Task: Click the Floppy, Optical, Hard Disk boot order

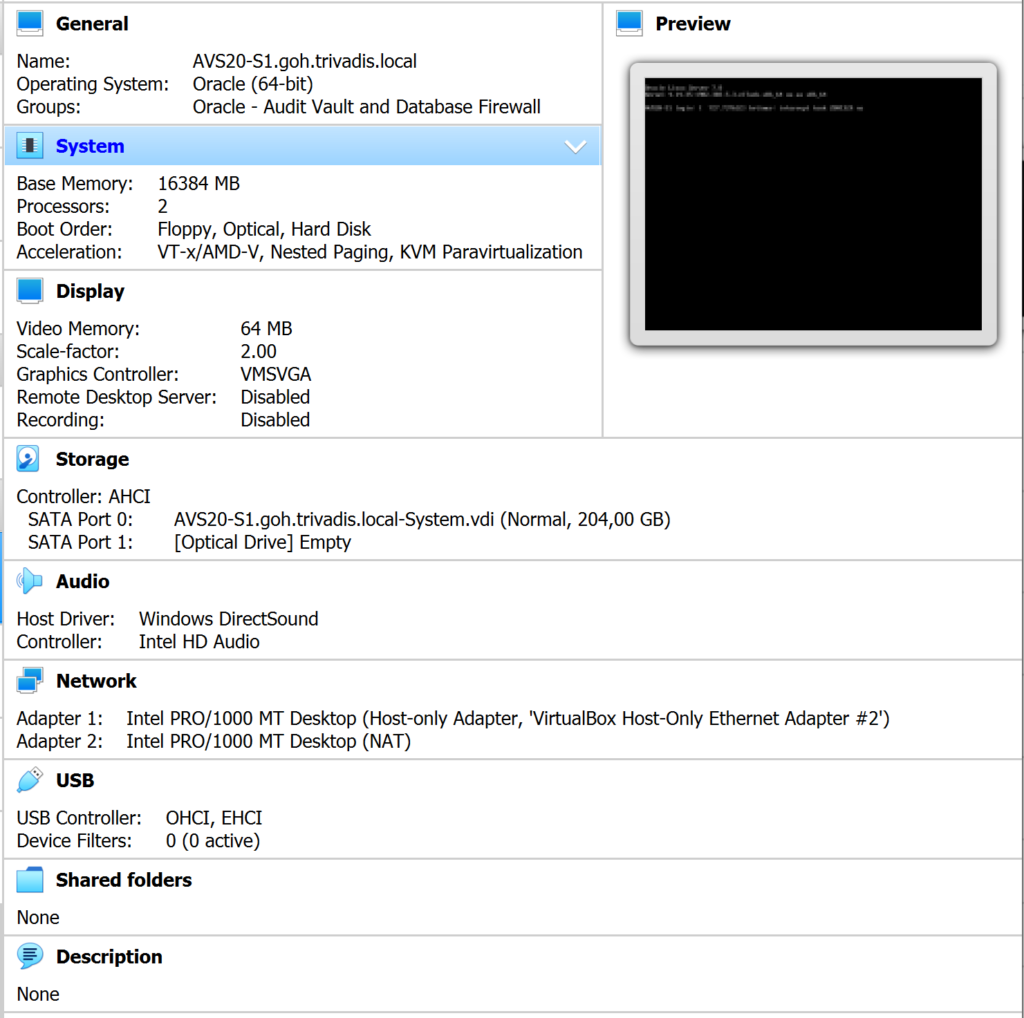Action: click(x=264, y=229)
